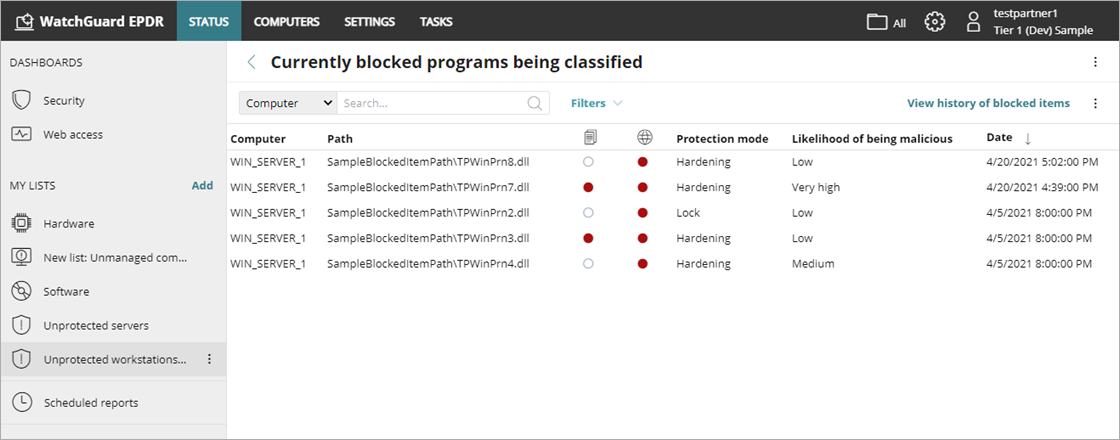Open the Unprotected servers list

96,326
